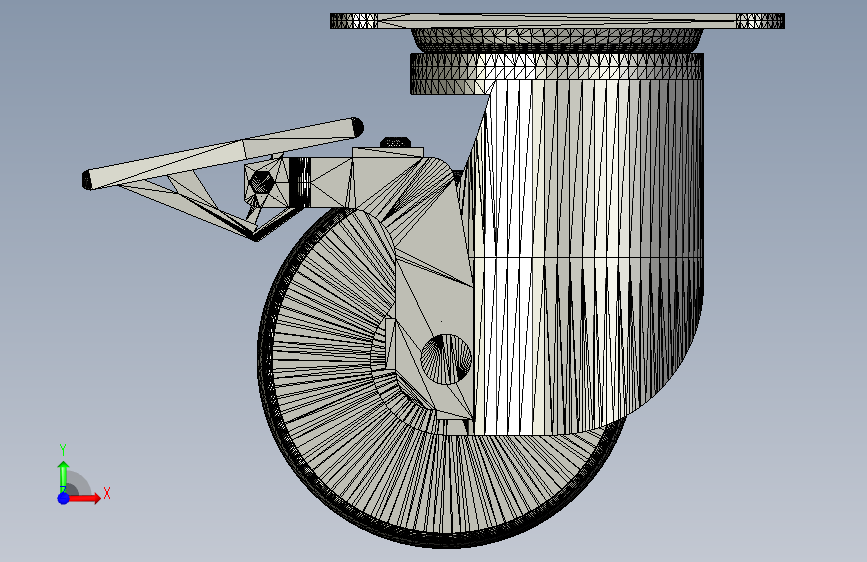Select the round axle hole in the bracket
Viewport: 867px width, 562px height.
[x=446, y=359]
